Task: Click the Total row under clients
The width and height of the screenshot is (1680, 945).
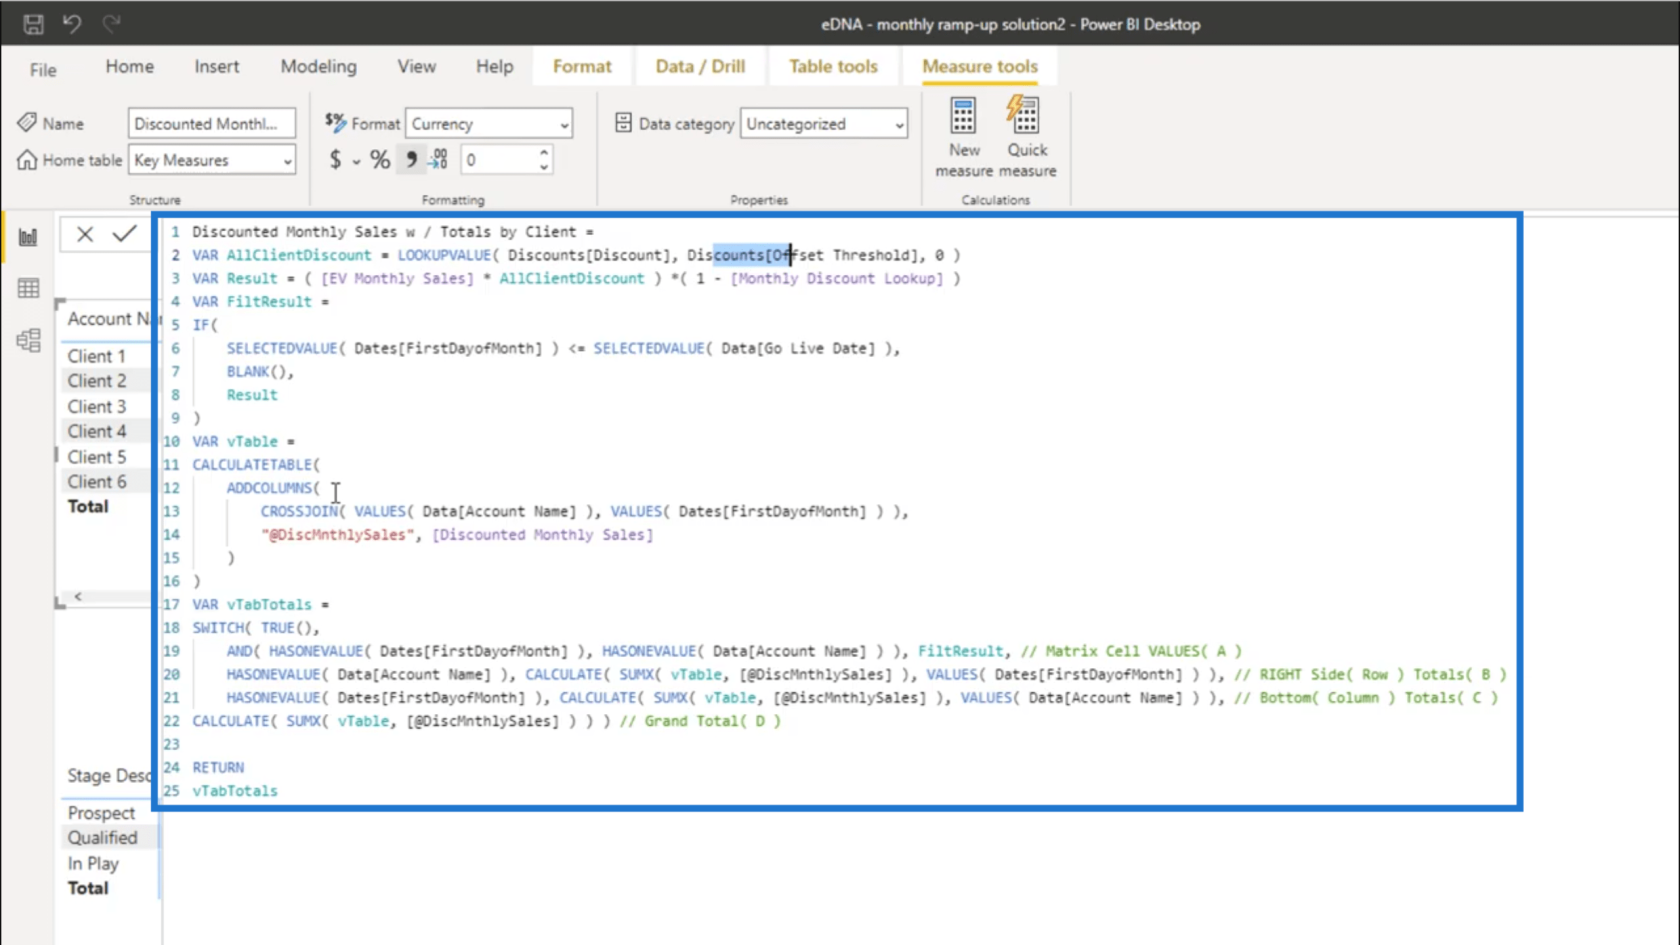Action: [x=88, y=507]
